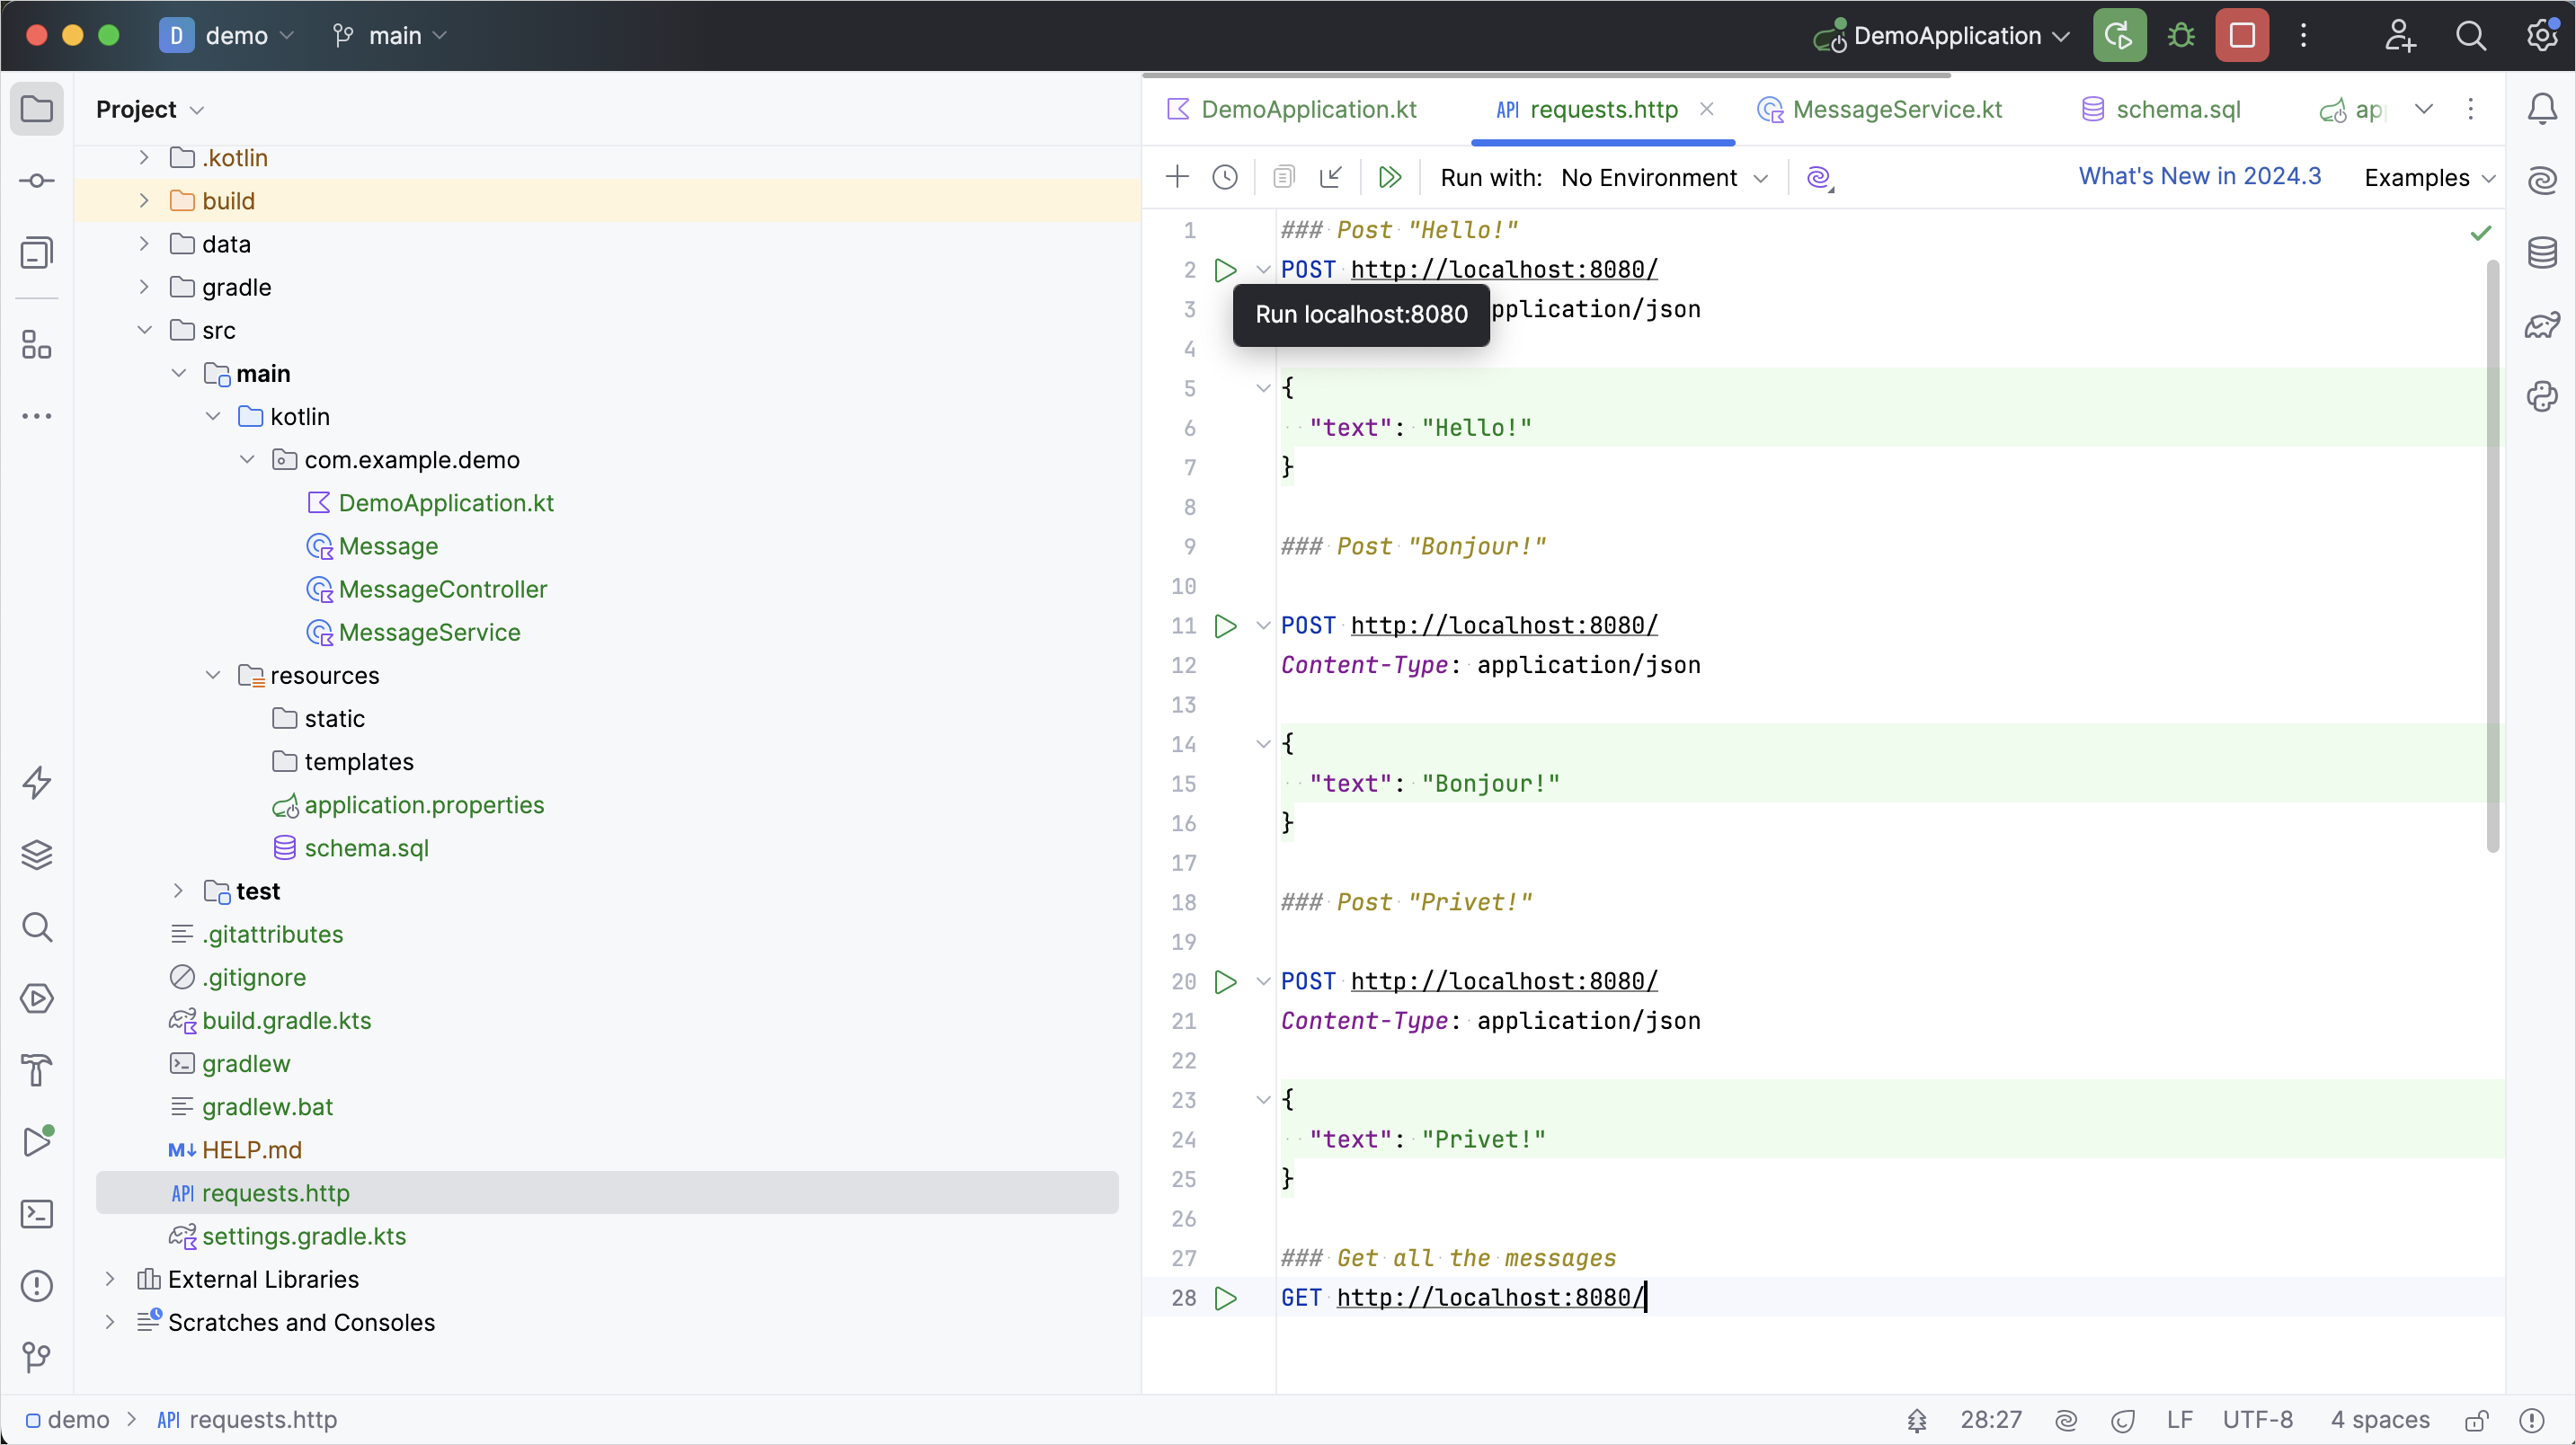The height and width of the screenshot is (1445, 2576).
Task: Run the POST request on line 11
Action: pos(1225,626)
